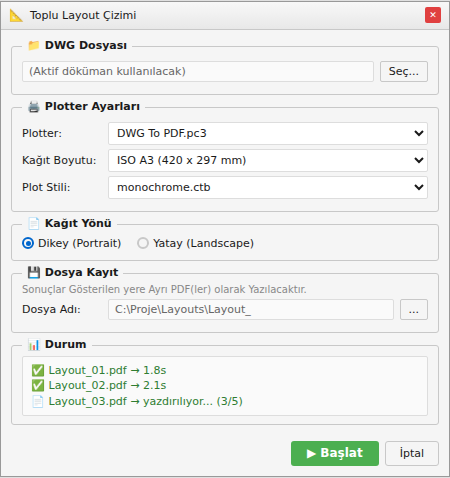Cancel with the İptal button
Image resolution: width=450 pixels, height=478 pixels.
tap(412, 453)
